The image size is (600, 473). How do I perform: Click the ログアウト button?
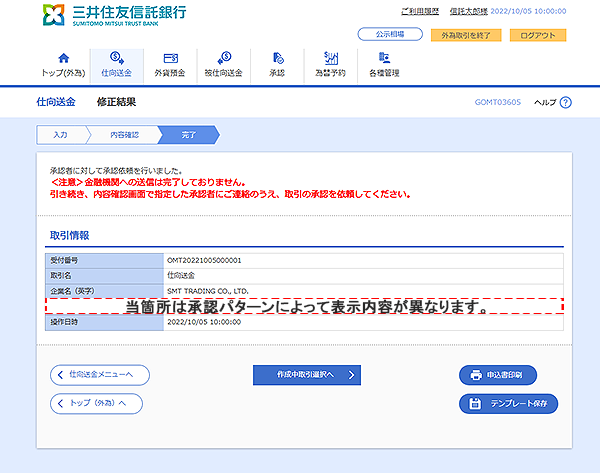pos(538,35)
